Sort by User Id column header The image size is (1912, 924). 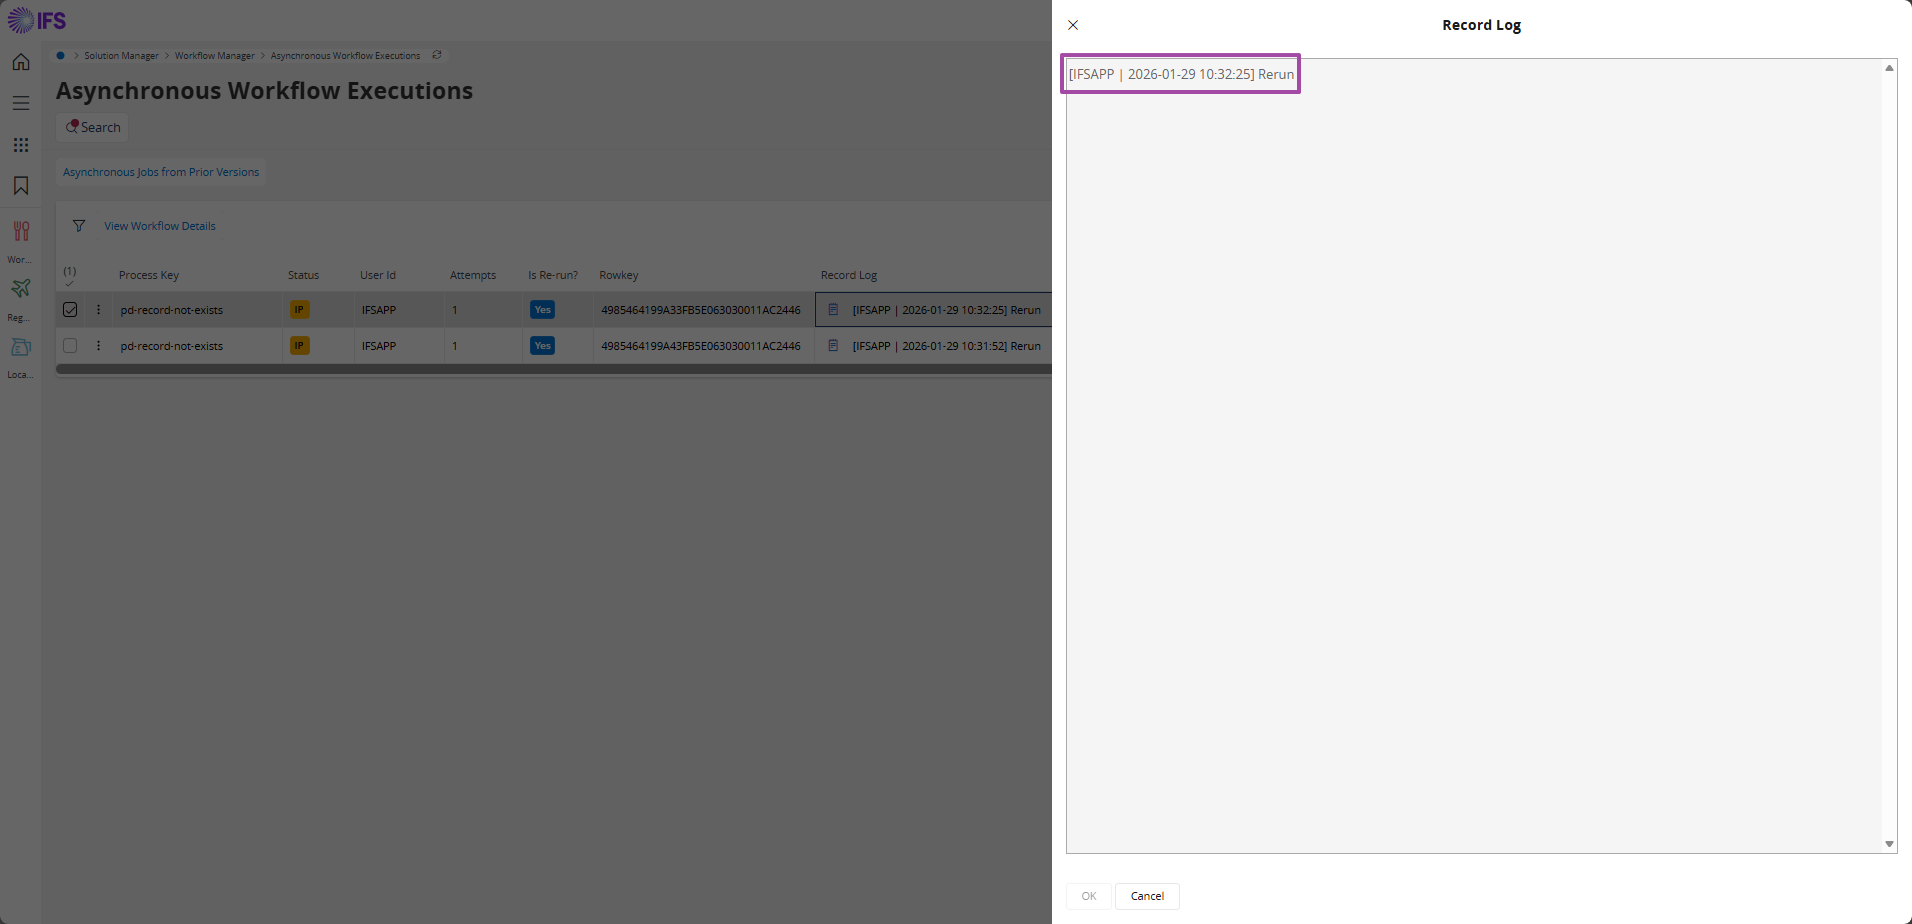(378, 275)
